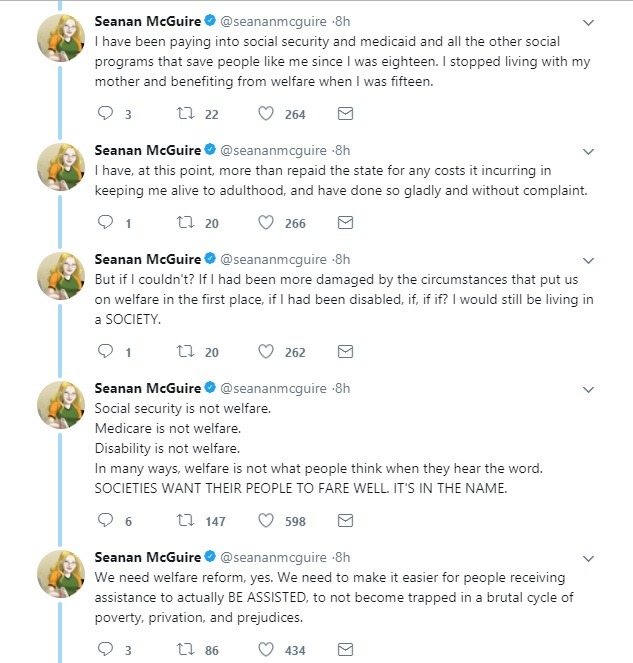This screenshot has height=663, width=633.
Task: Retweet the tweet with 147 retweets
Action: point(185,520)
